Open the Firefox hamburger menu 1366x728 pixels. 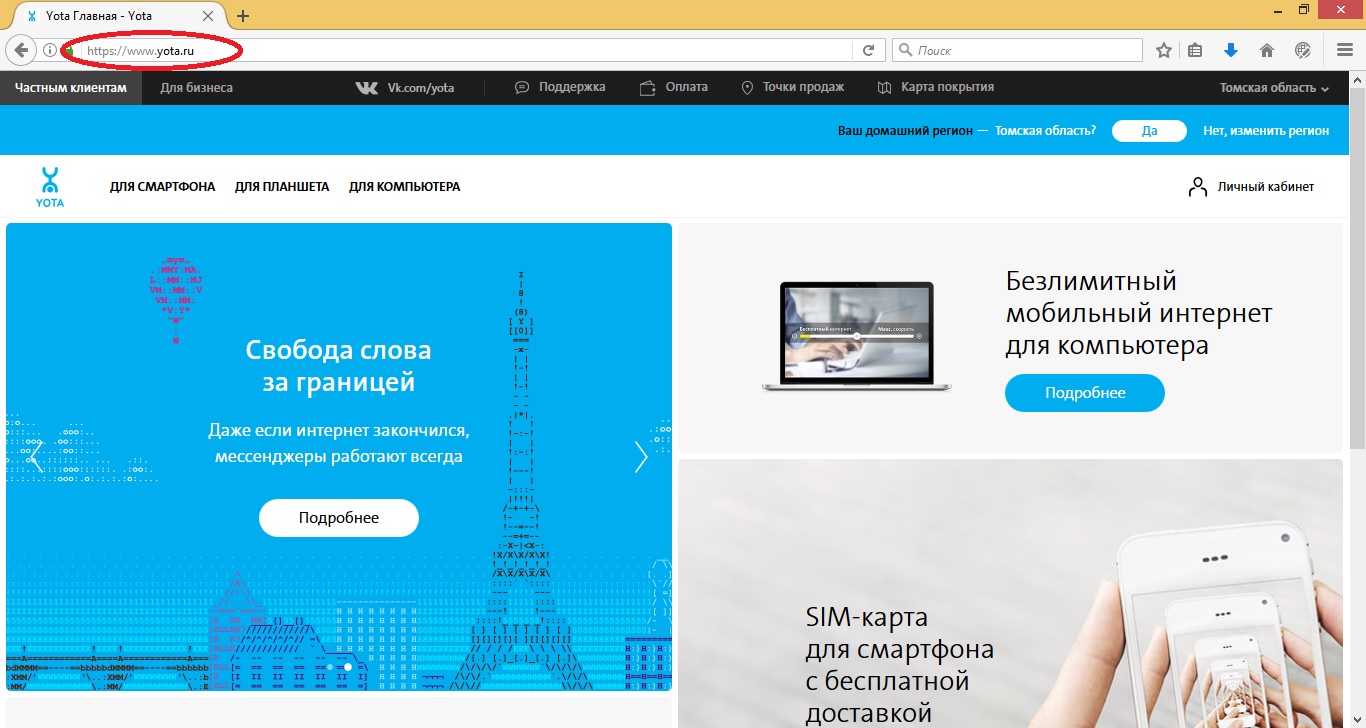pos(1345,50)
